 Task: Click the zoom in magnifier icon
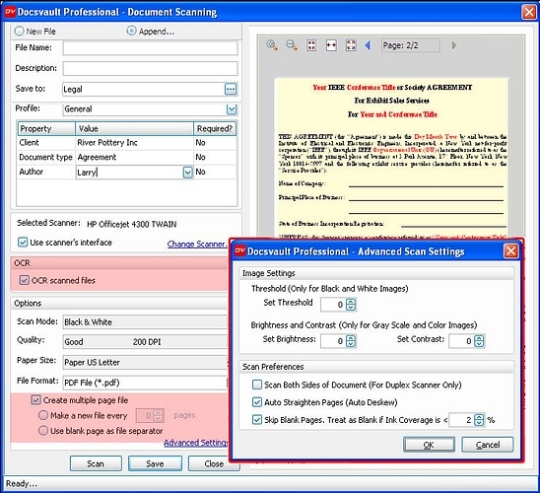[272, 45]
